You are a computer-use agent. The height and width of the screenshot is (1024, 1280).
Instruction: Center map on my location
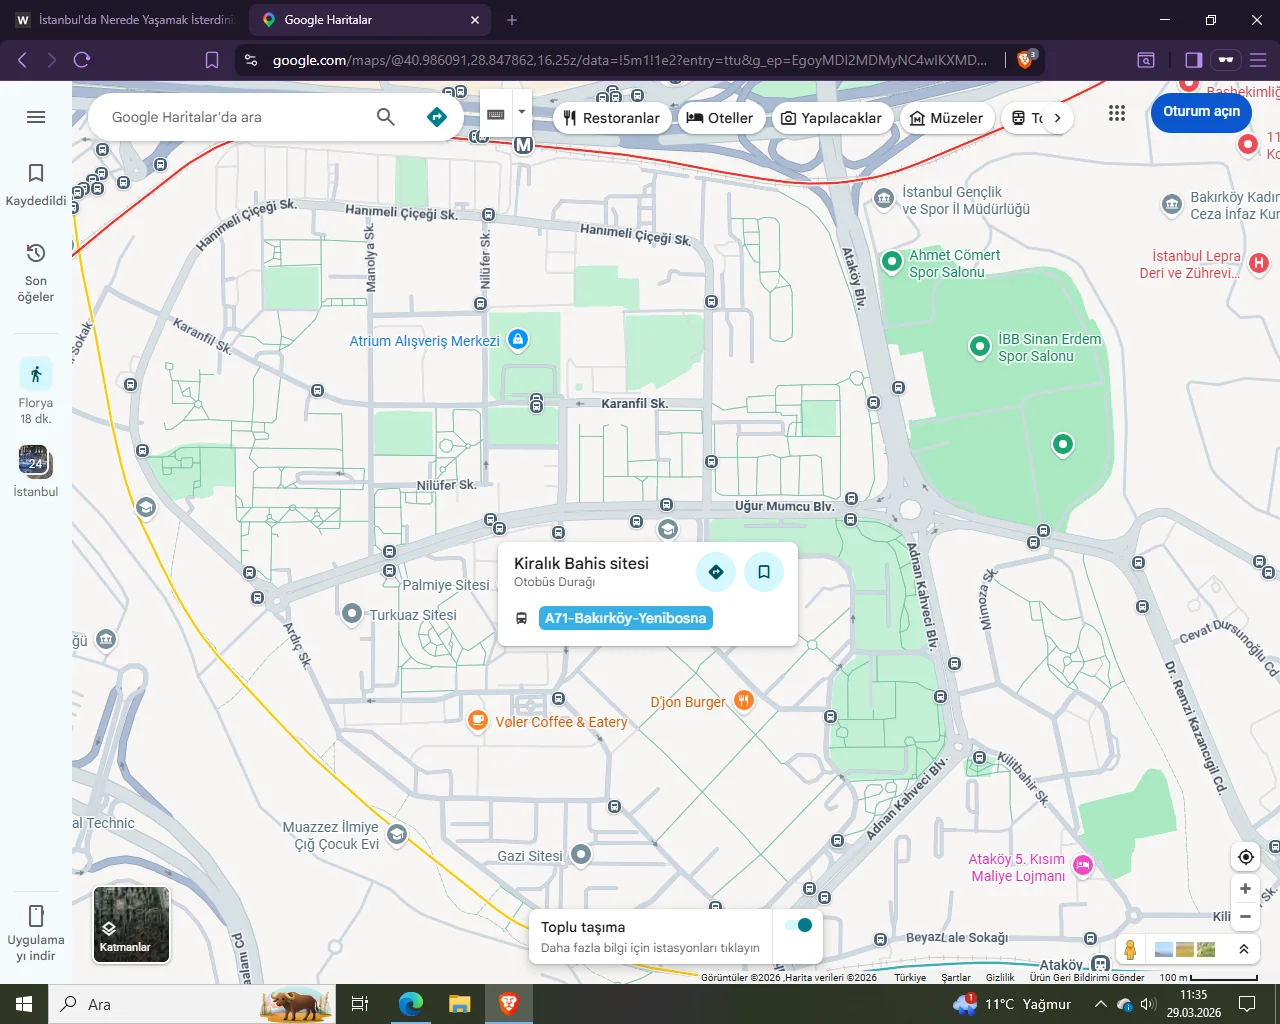pos(1245,857)
